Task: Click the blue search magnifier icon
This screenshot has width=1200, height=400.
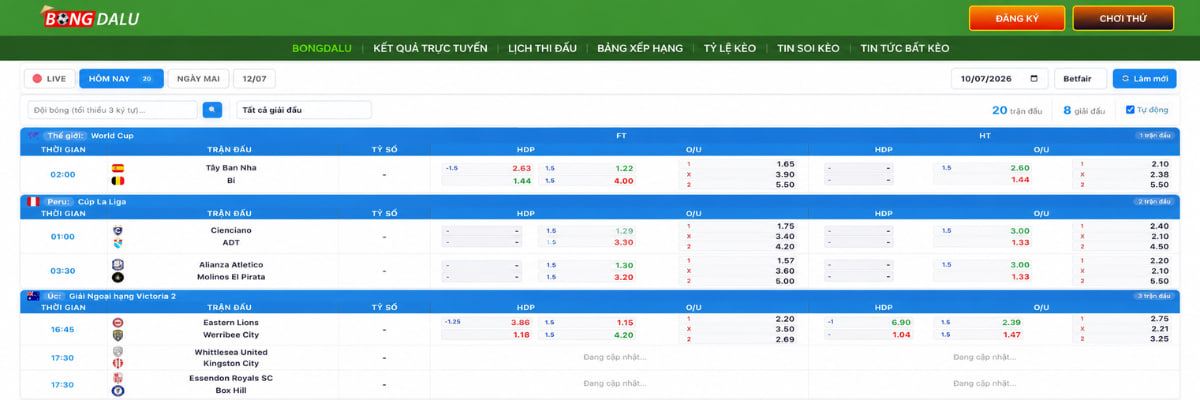Action: [212, 109]
